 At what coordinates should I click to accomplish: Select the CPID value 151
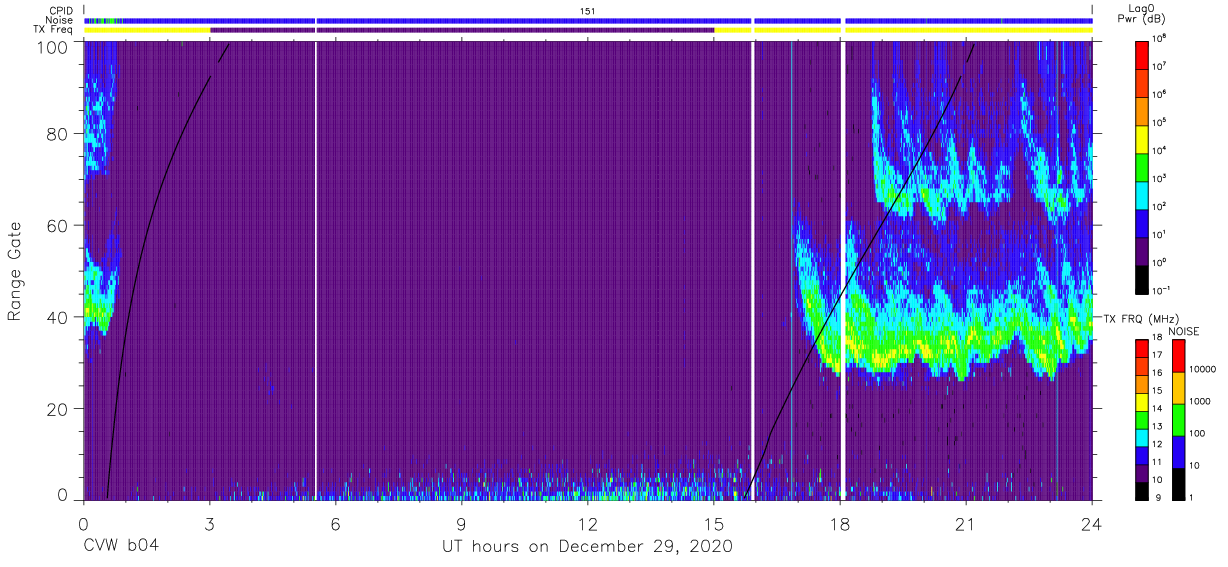[587, 10]
